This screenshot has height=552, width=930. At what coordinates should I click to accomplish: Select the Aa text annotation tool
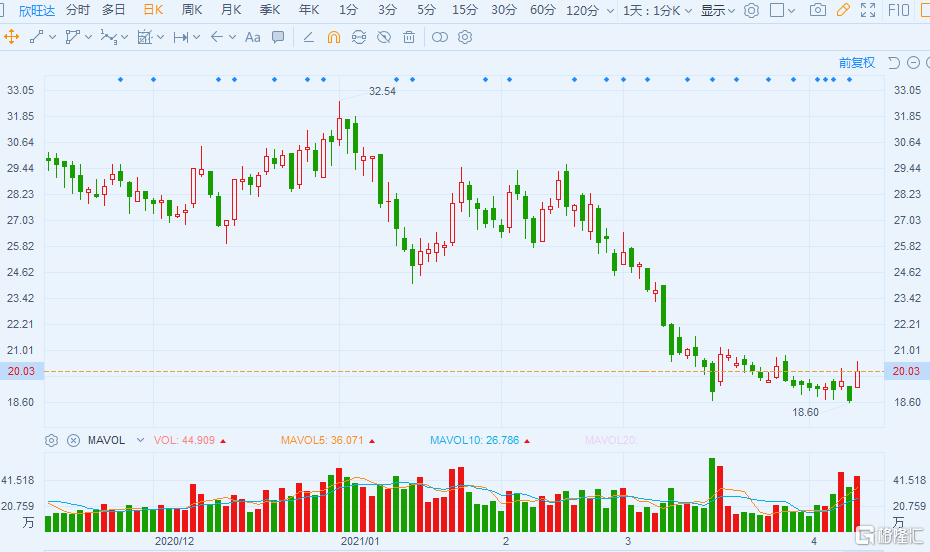click(x=253, y=37)
